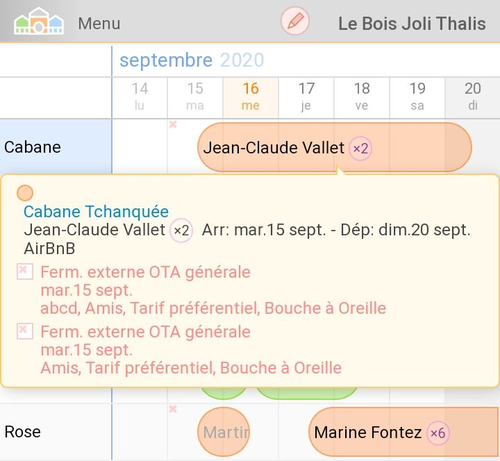Open Cabane Tchanquée link in popup

(x=96, y=212)
